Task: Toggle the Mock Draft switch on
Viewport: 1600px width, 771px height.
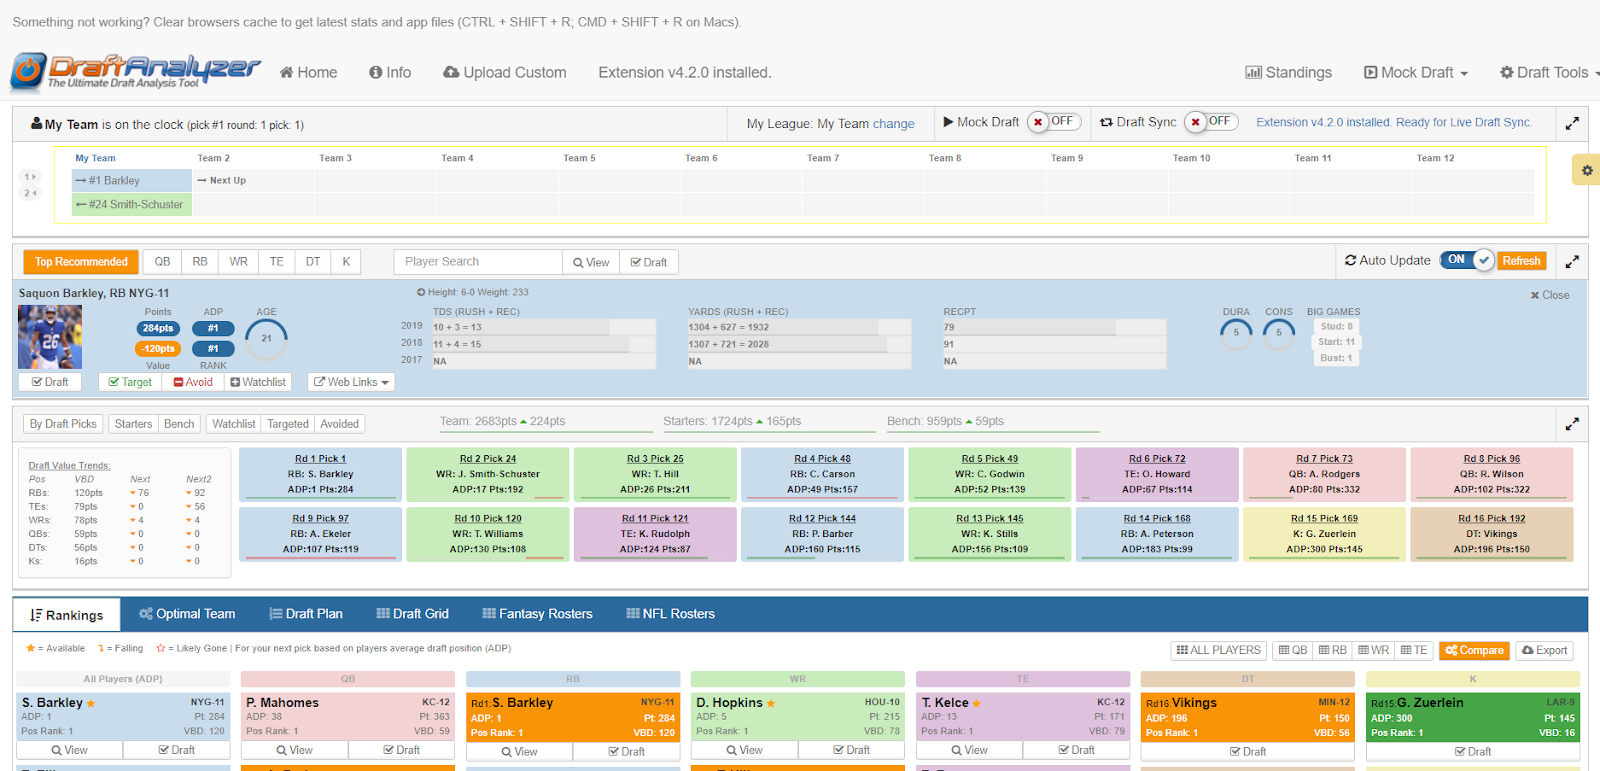Action: [1053, 122]
